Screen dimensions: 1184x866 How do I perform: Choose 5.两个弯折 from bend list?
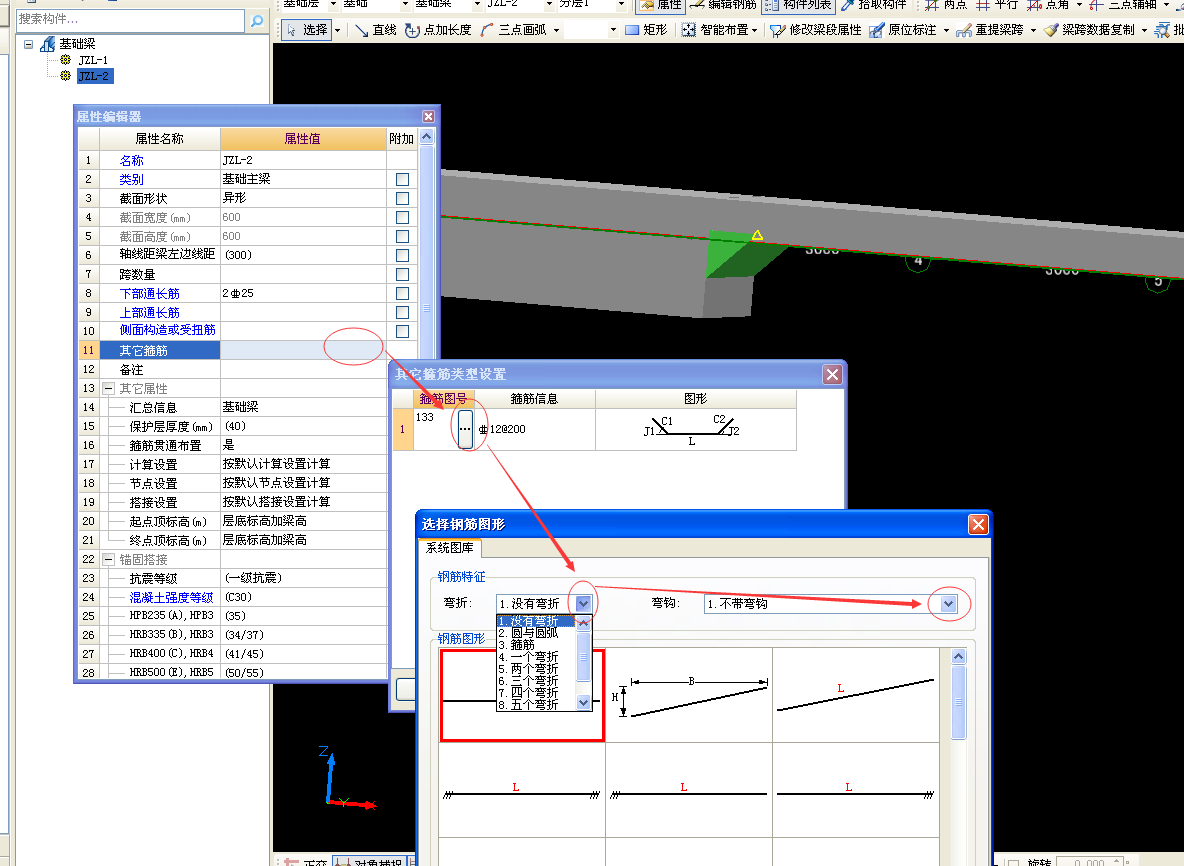[536, 669]
